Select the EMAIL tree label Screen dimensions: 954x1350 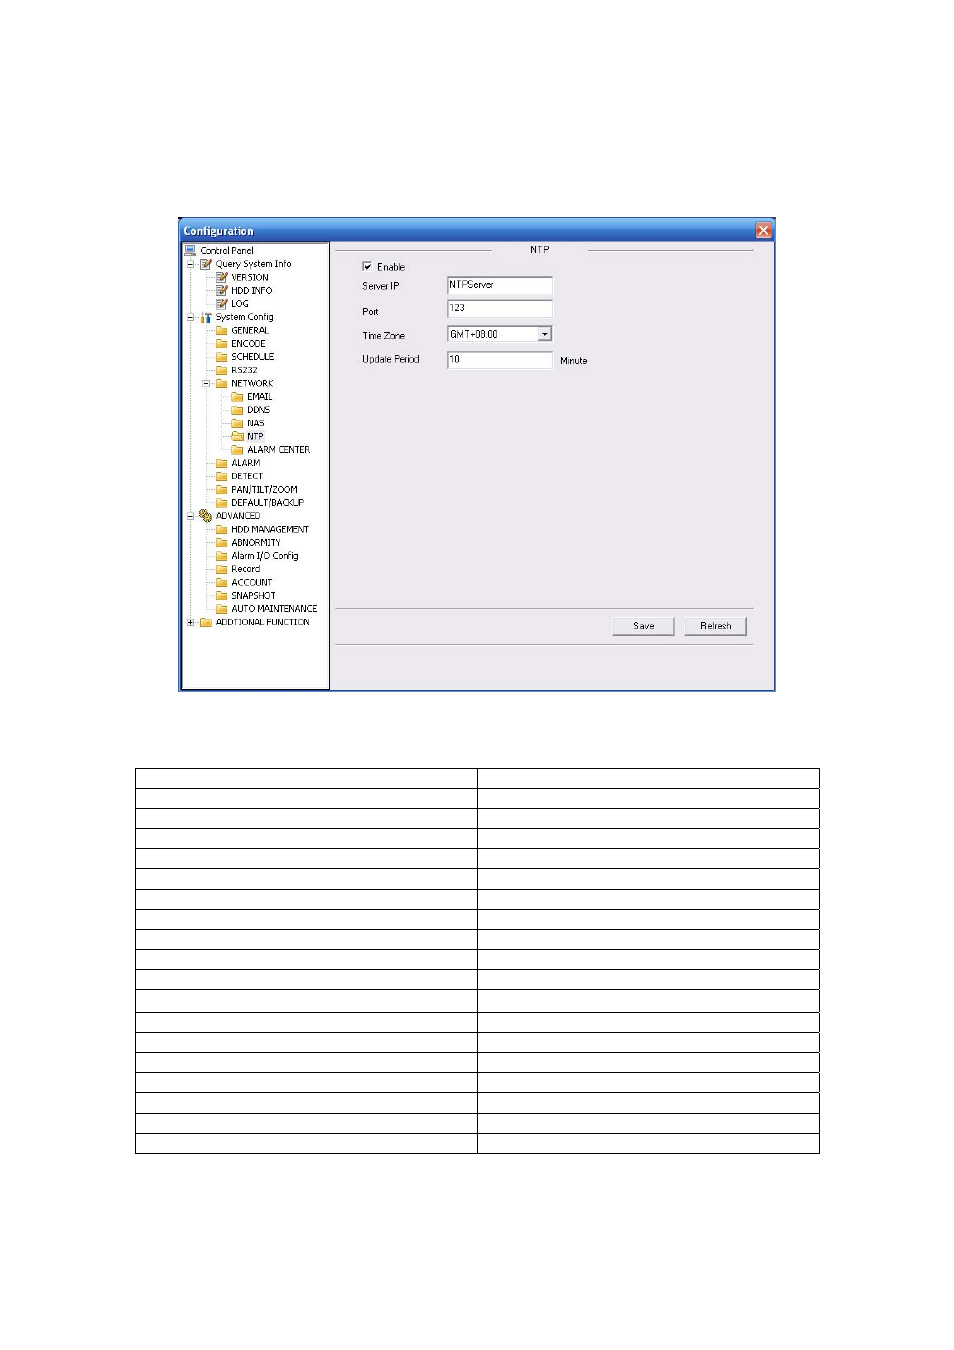pos(260,396)
